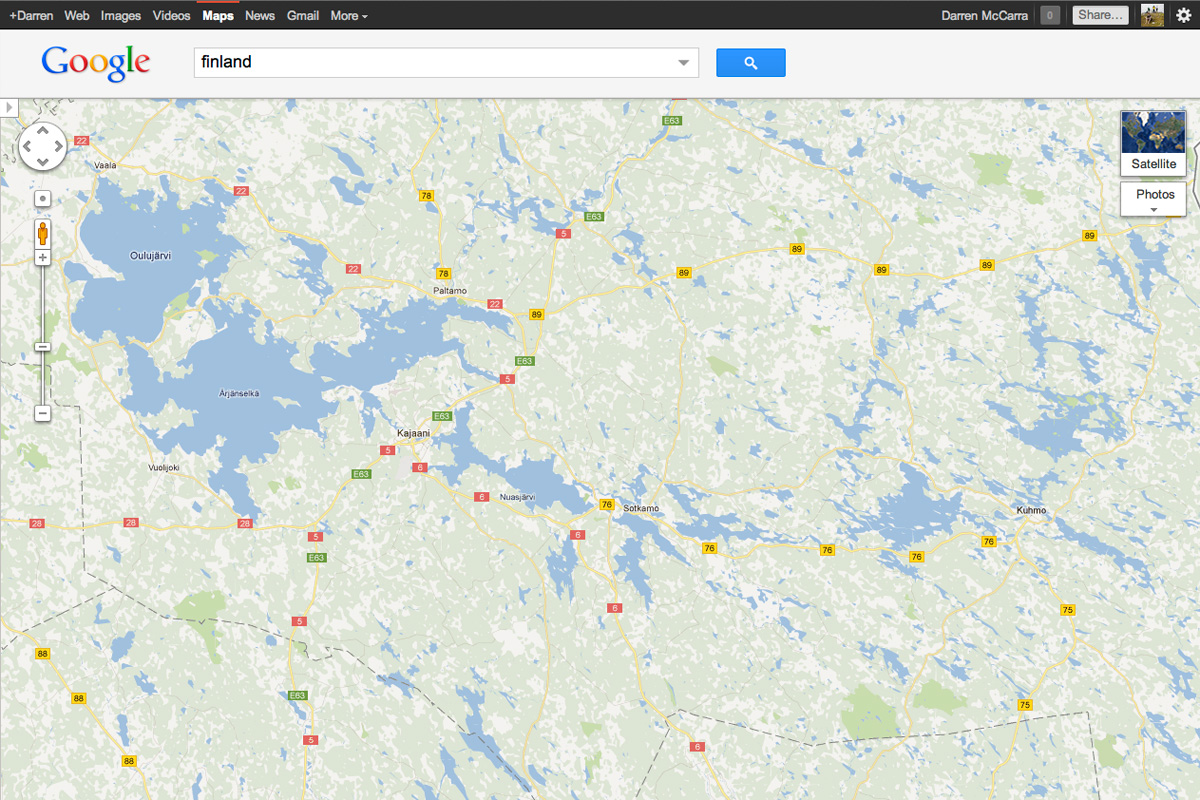Grab the Street View pegman icon

coord(42,234)
